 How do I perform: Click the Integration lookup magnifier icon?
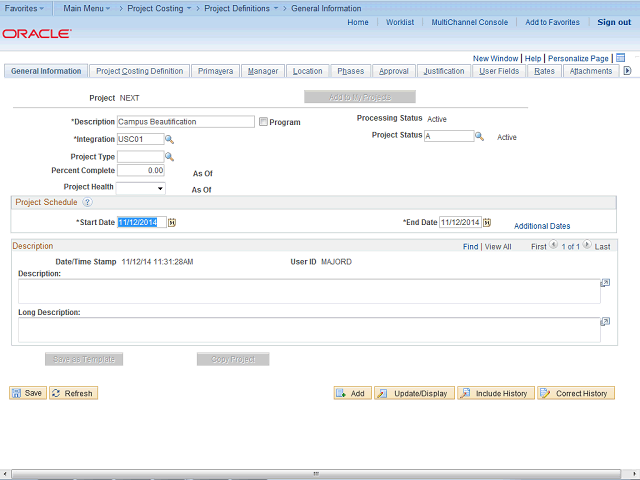[170, 139]
